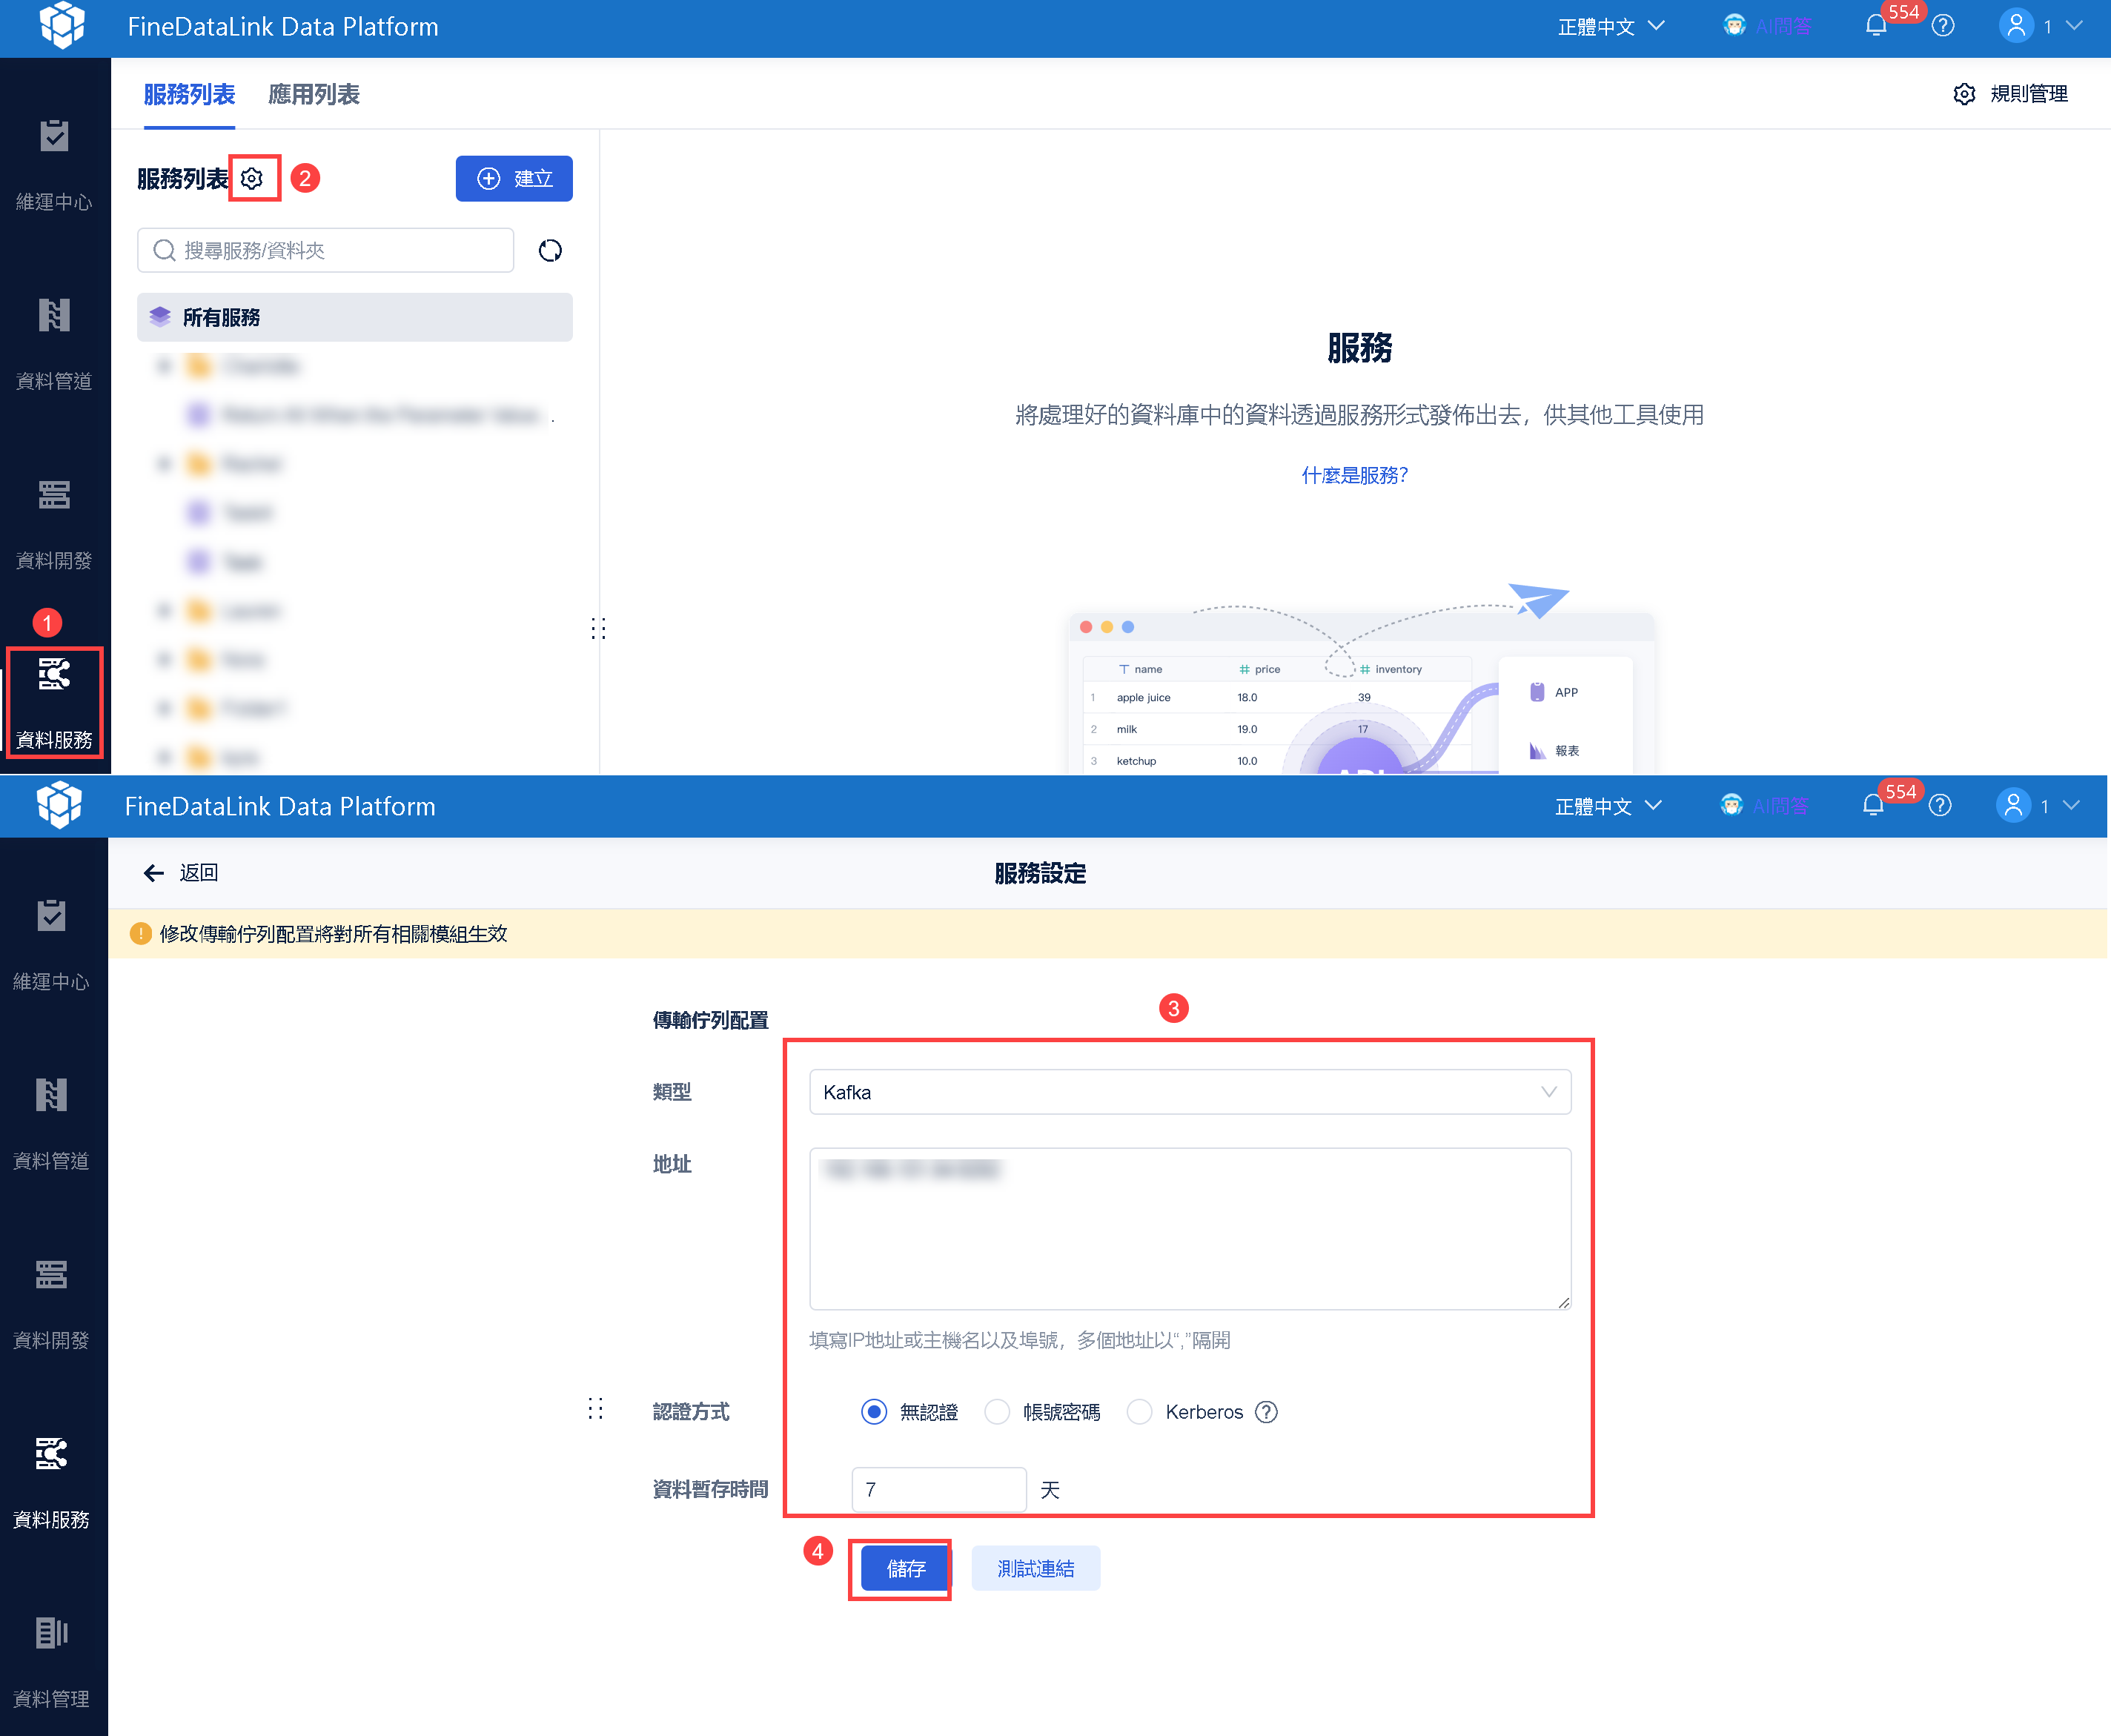Switch to the 服務列表 tab

point(189,94)
